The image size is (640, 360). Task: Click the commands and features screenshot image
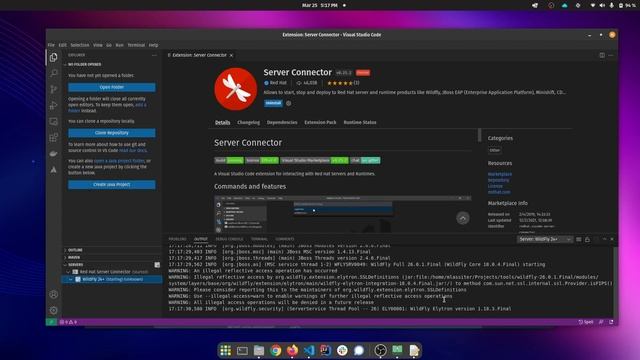pyautogui.click(x=342, y=214)
